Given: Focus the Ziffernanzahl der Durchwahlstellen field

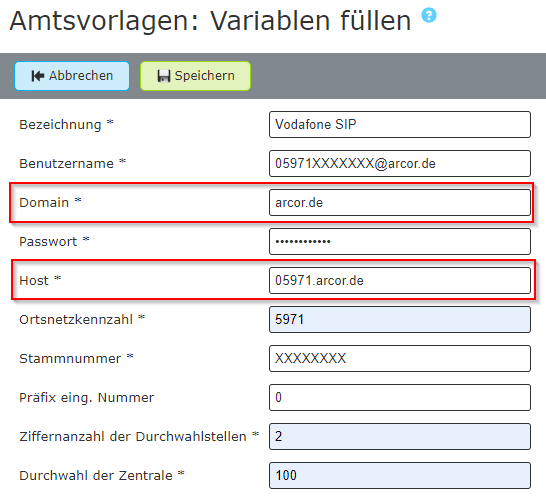Looking at the screenshot, I should (x=400, y=436).
